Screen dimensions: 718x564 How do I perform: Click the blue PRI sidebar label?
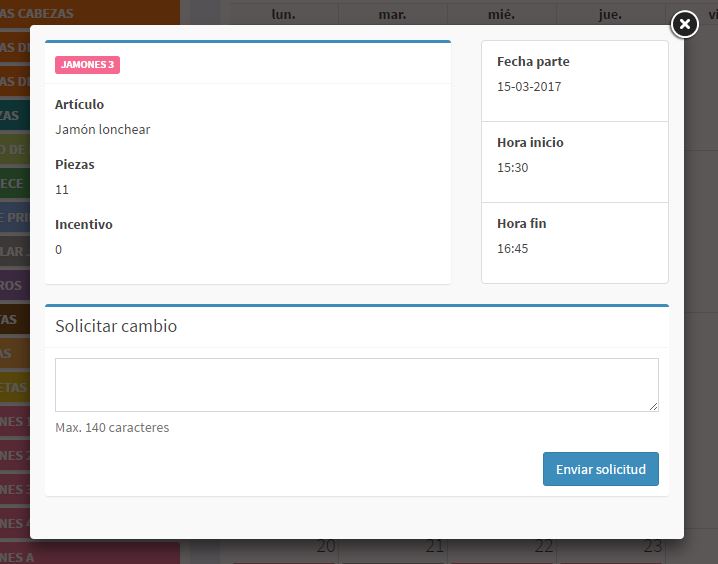pos(14,218)
